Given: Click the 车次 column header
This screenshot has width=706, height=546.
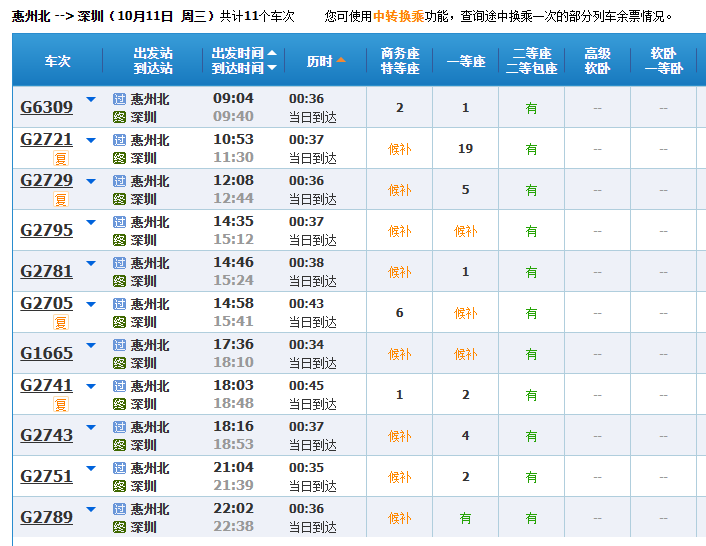Looking at the screenshot, I should 58,61.
